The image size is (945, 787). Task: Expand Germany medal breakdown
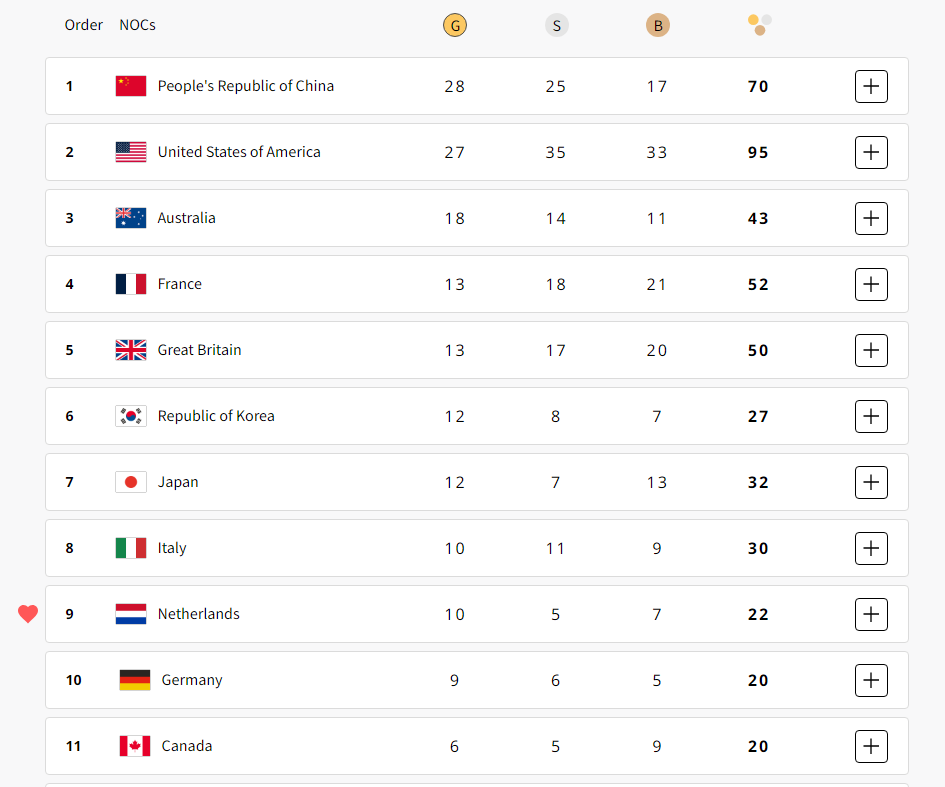pyautogui.click(x=871, y=680)
